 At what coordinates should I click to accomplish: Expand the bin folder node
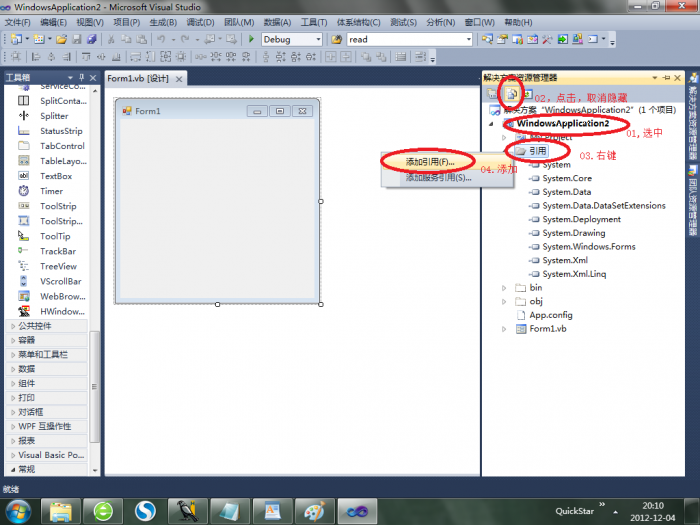pyautogui.click(x=504, y=288)
